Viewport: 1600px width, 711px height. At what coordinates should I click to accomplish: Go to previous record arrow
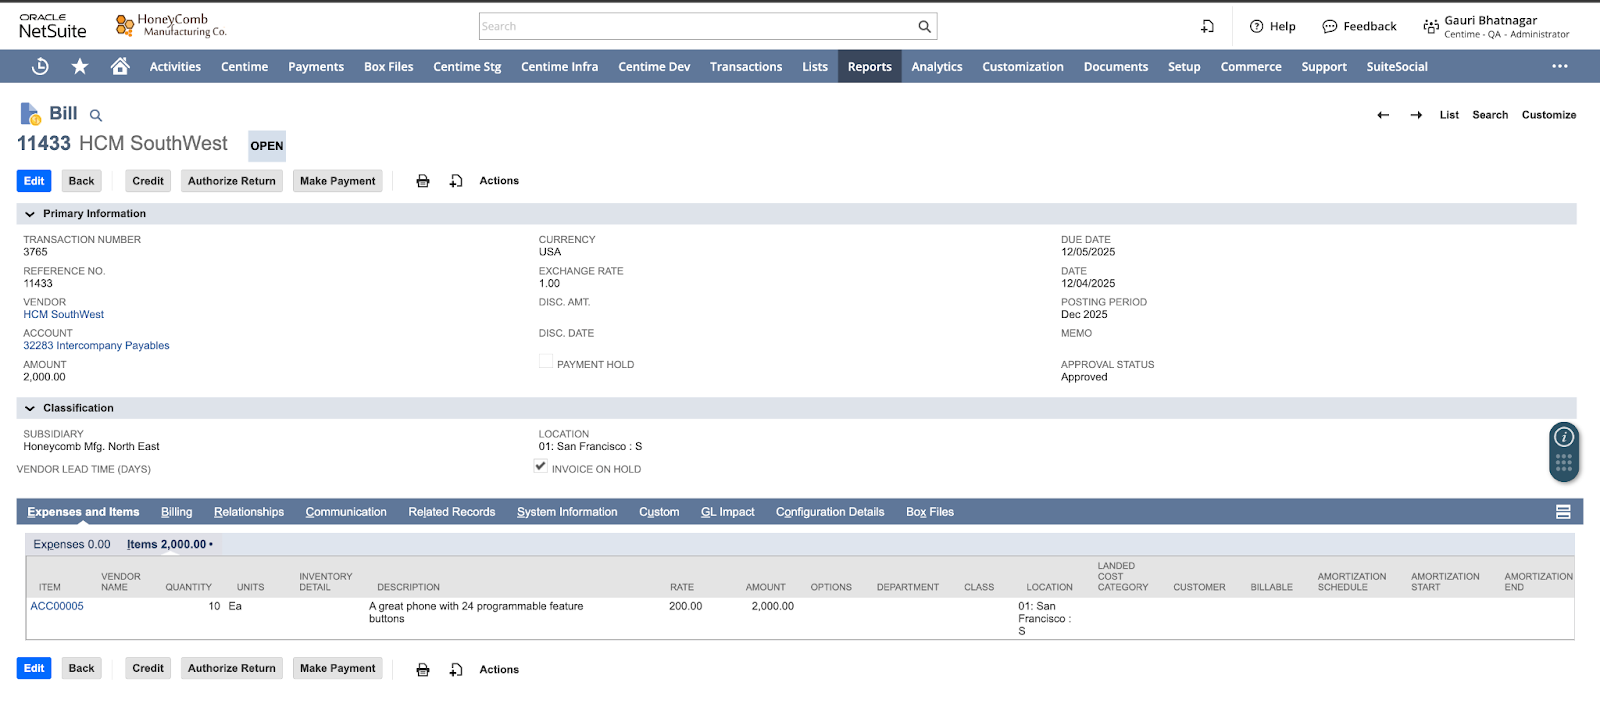[1383, 115]
